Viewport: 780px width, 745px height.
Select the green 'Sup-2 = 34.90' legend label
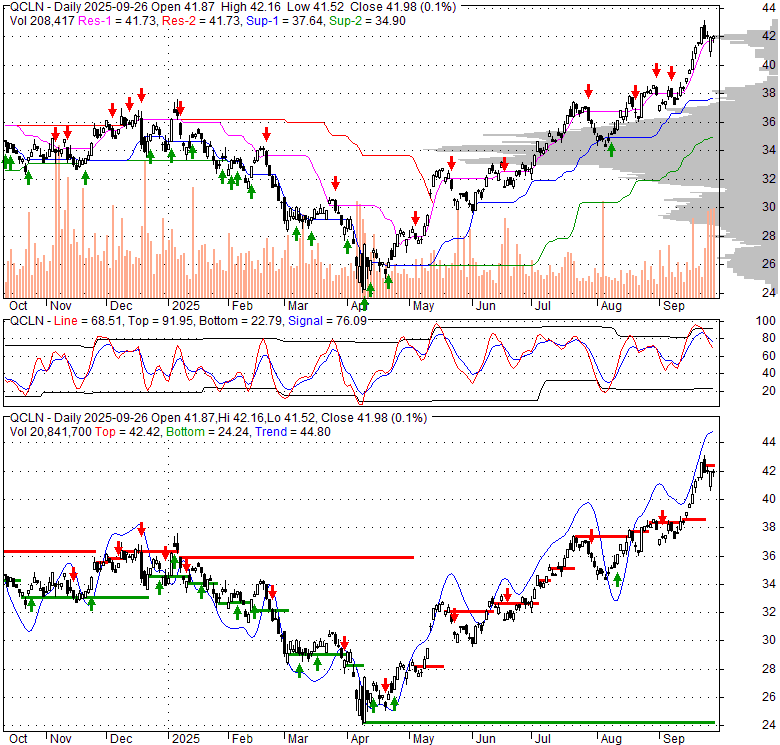[367, 21]
